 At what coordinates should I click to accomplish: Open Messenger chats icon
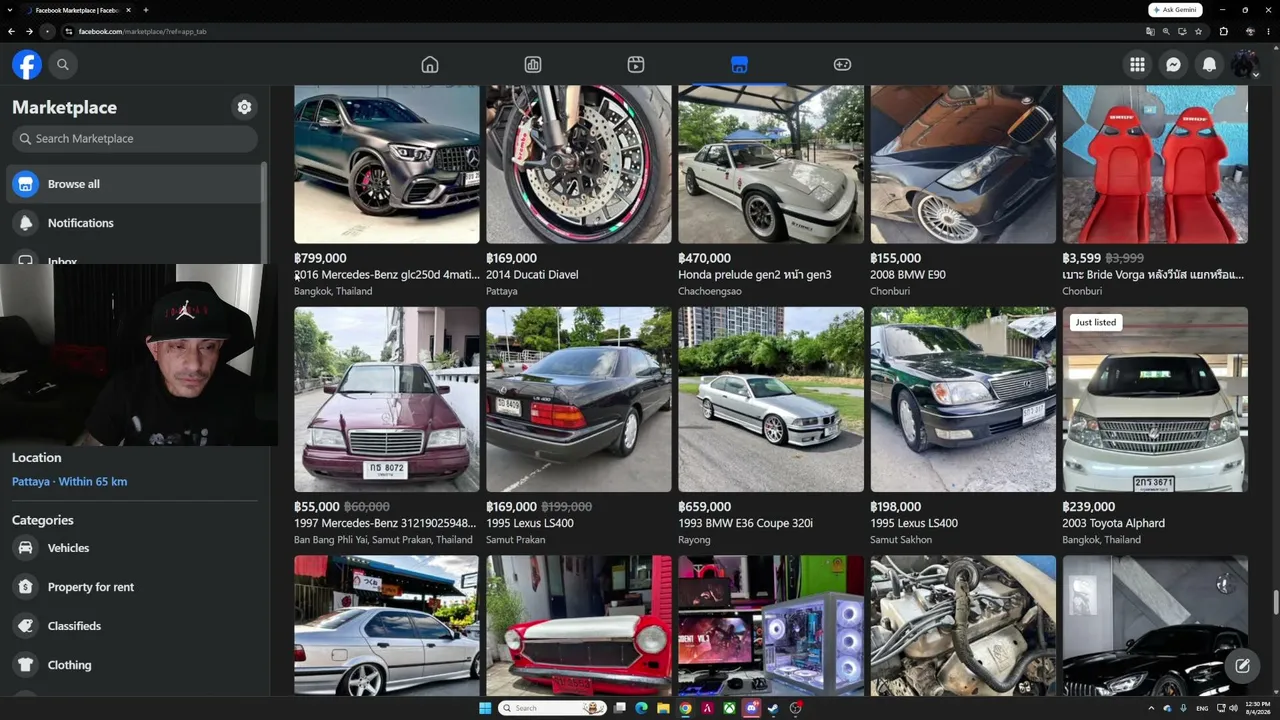pyautogui.click(x=1174, y=65)
